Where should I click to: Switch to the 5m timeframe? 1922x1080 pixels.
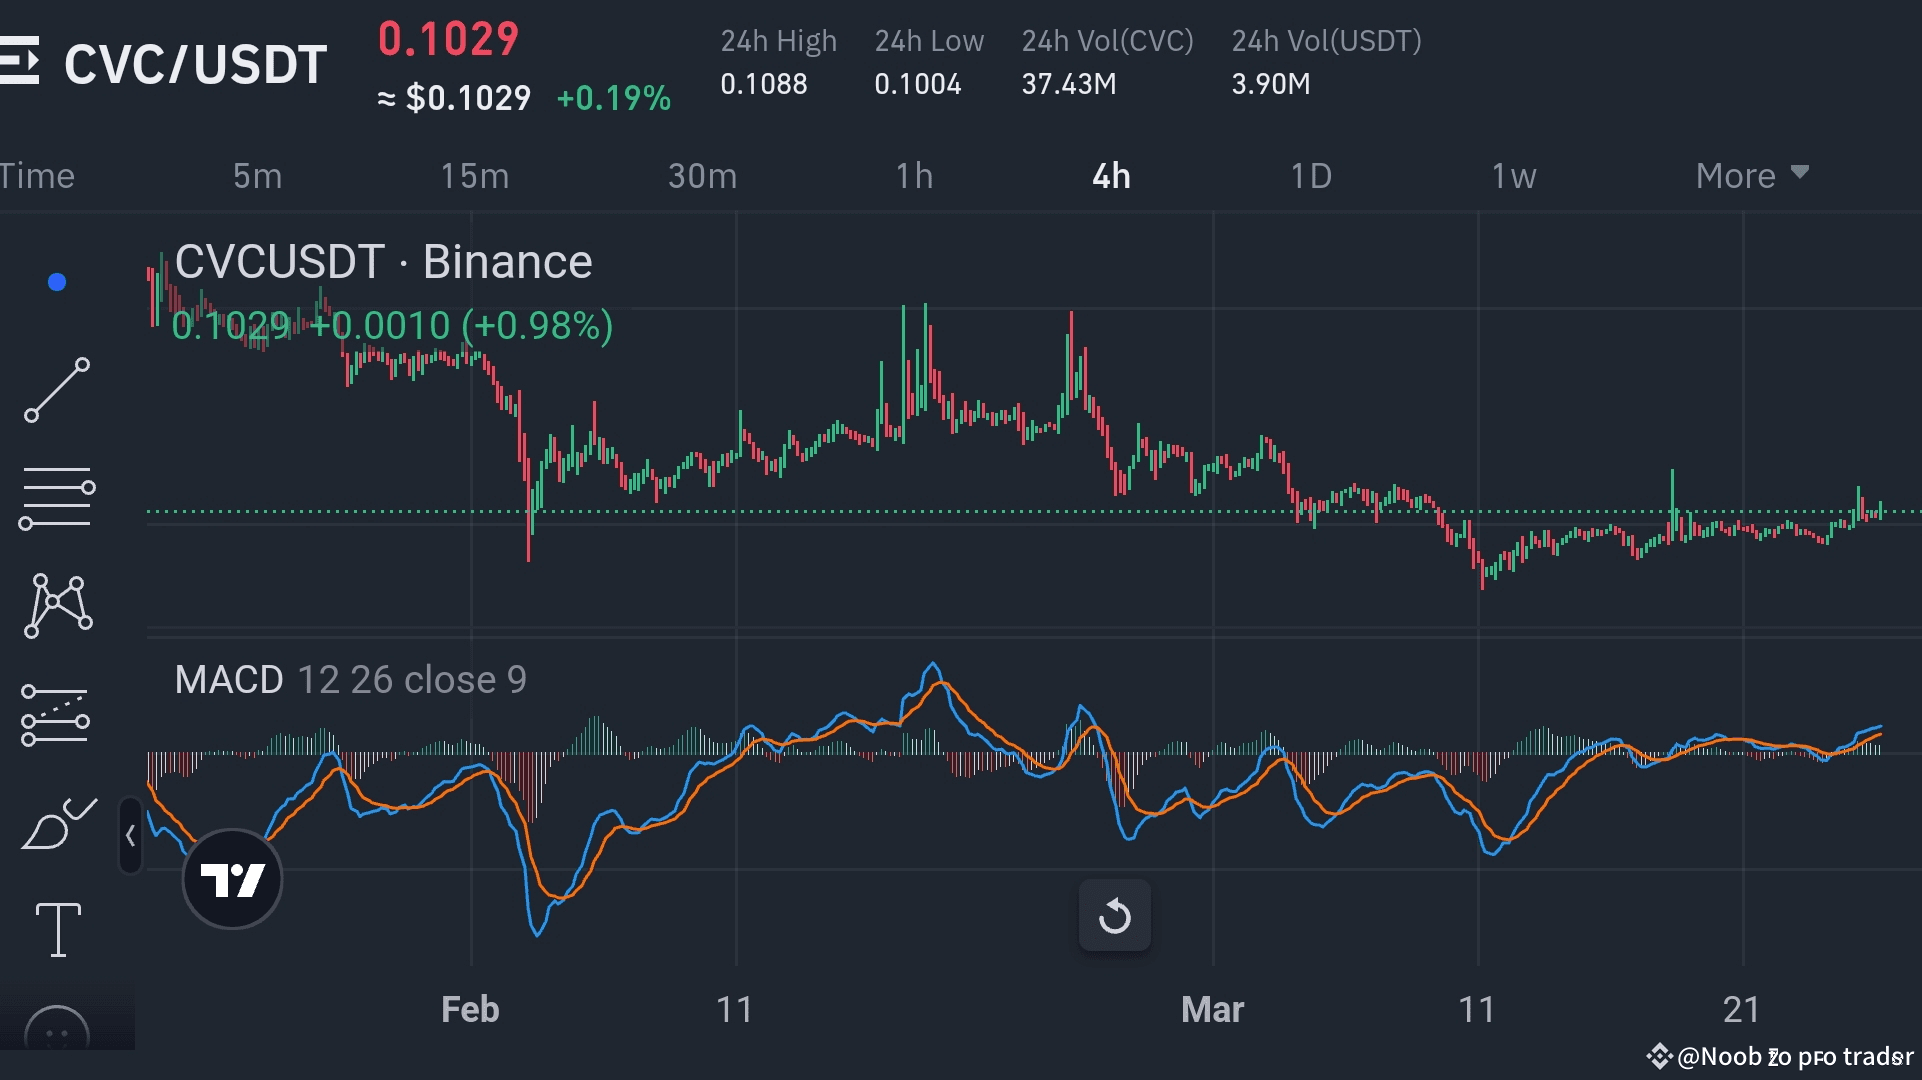coord(257,176)
